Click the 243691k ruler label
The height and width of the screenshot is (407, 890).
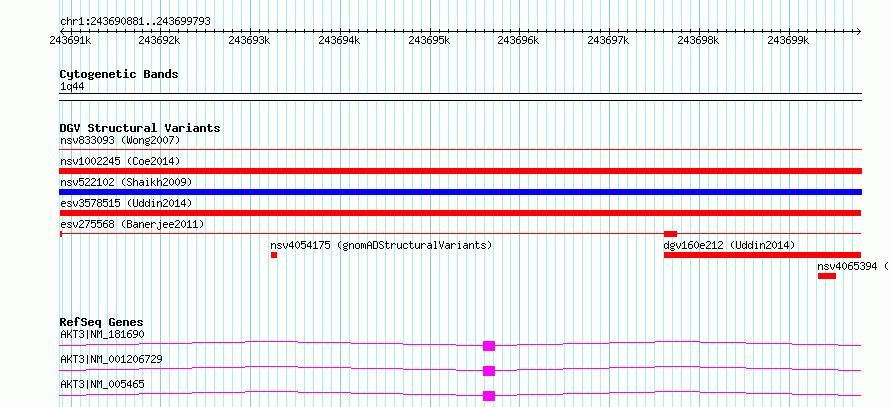click(71, 40)
